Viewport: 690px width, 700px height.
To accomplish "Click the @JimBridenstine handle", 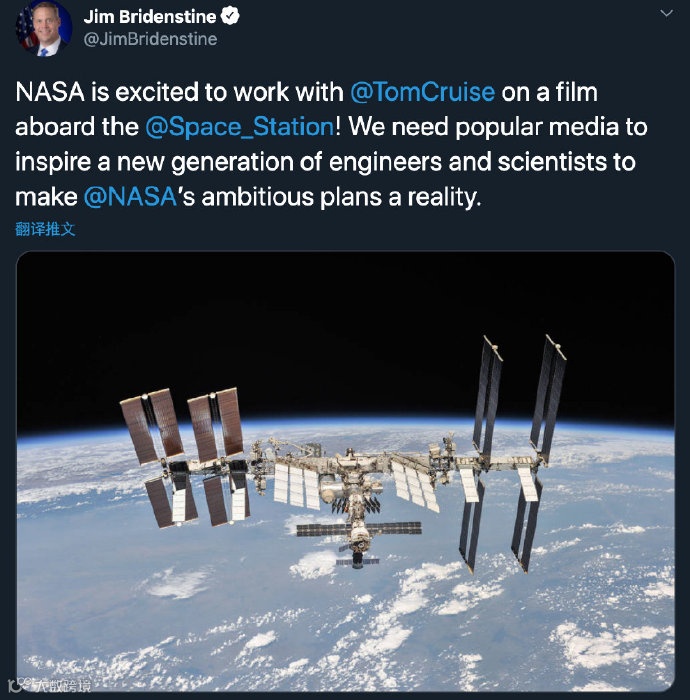I will [150, 39].
